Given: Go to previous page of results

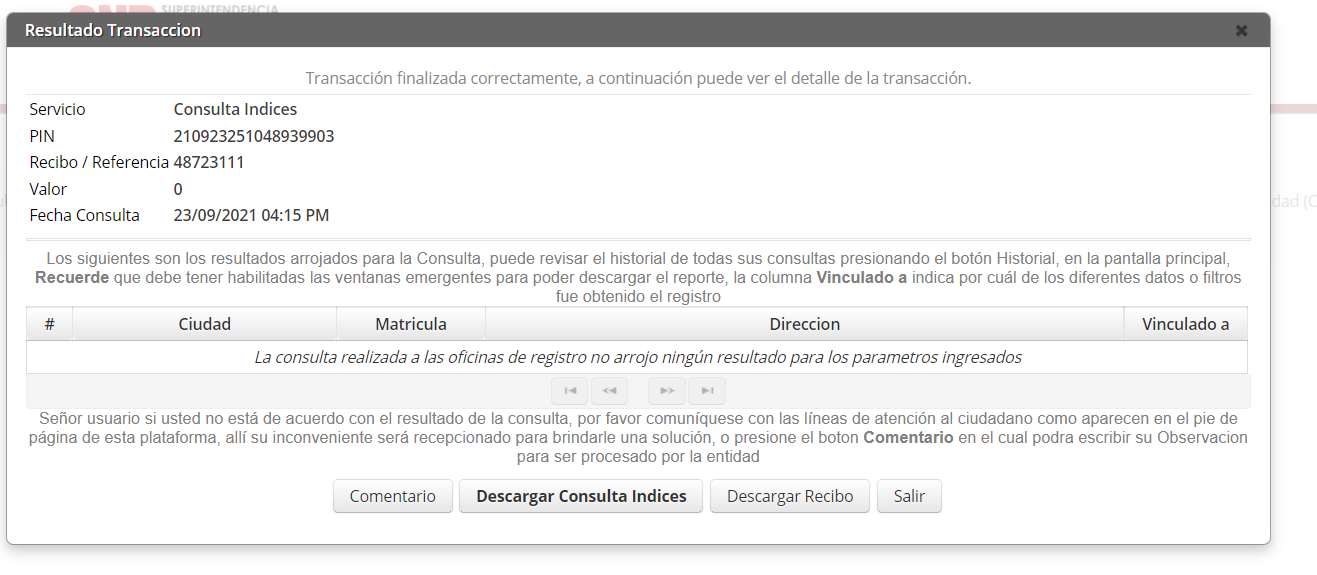Looking at the screenshot, I should [609, 391].
